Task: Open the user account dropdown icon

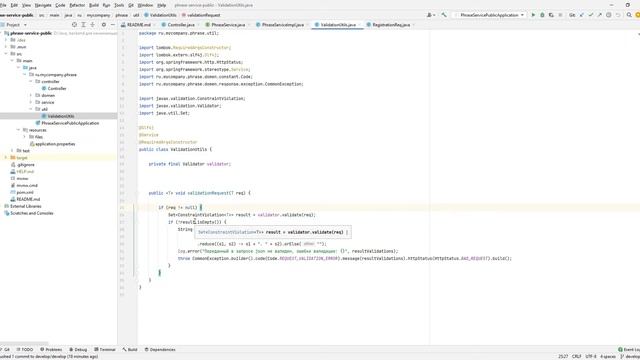Action: pos(431,15)
